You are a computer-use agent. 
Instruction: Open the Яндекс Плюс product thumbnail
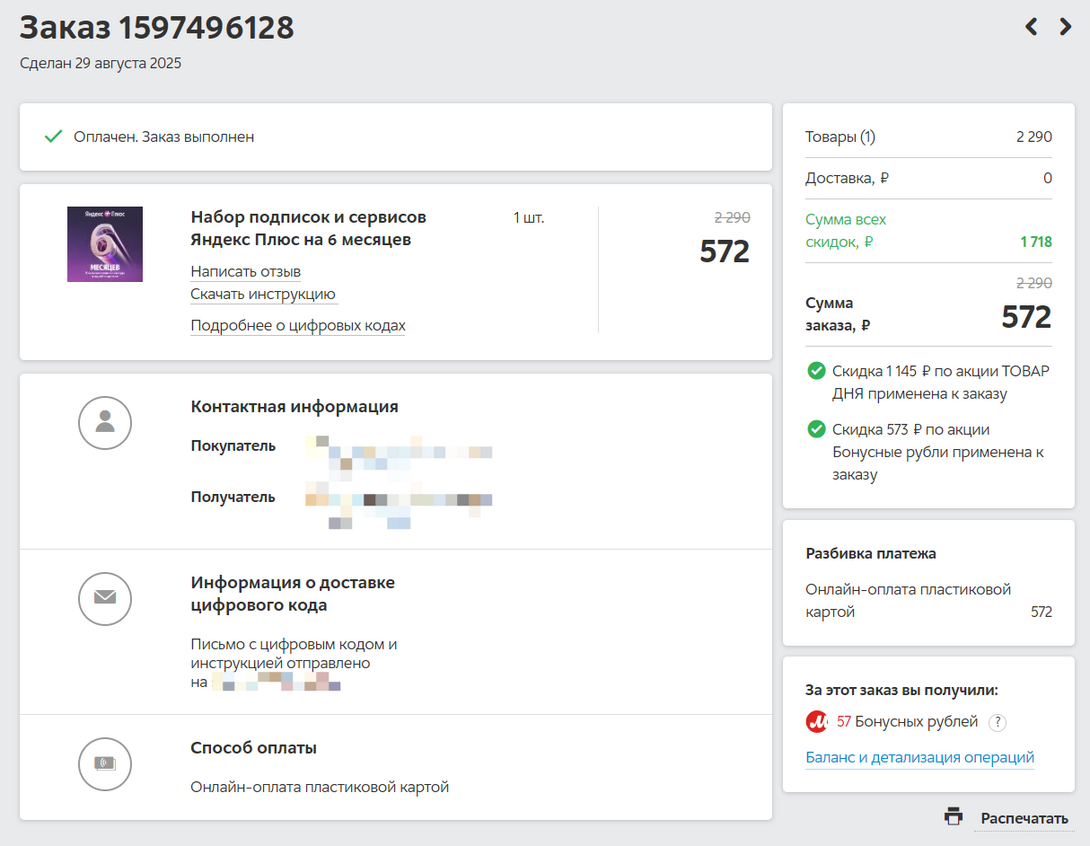coord(105,244)
